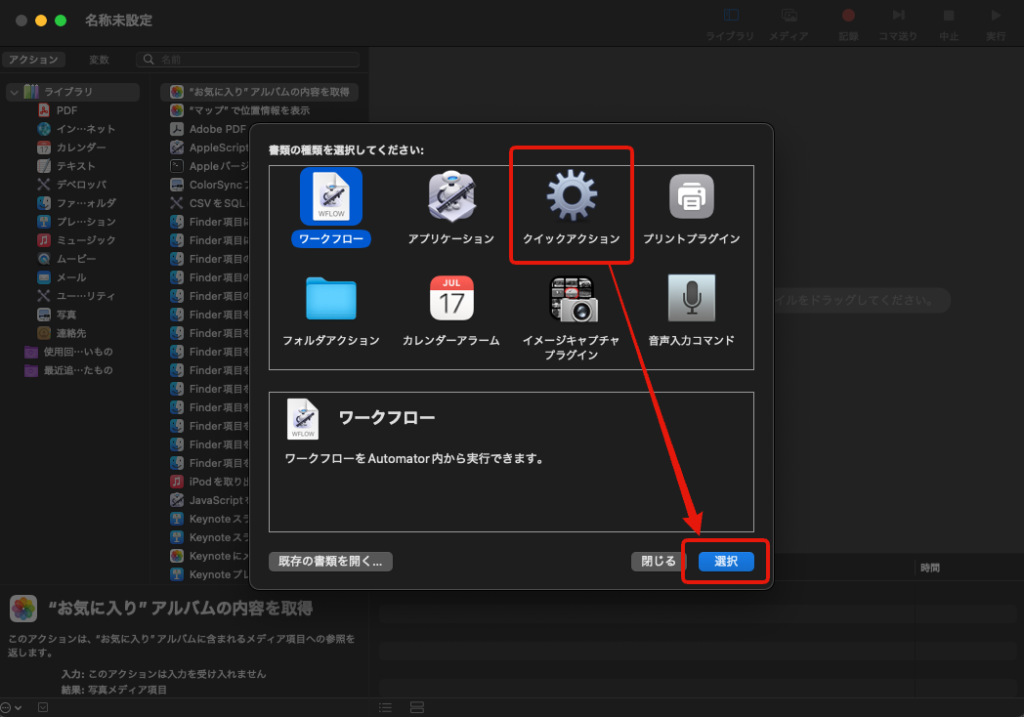Select the Image Capture Plugin camera icon
Image resolution: width=1024 pixels, height=717 pixels.
(x=571, y=298)
